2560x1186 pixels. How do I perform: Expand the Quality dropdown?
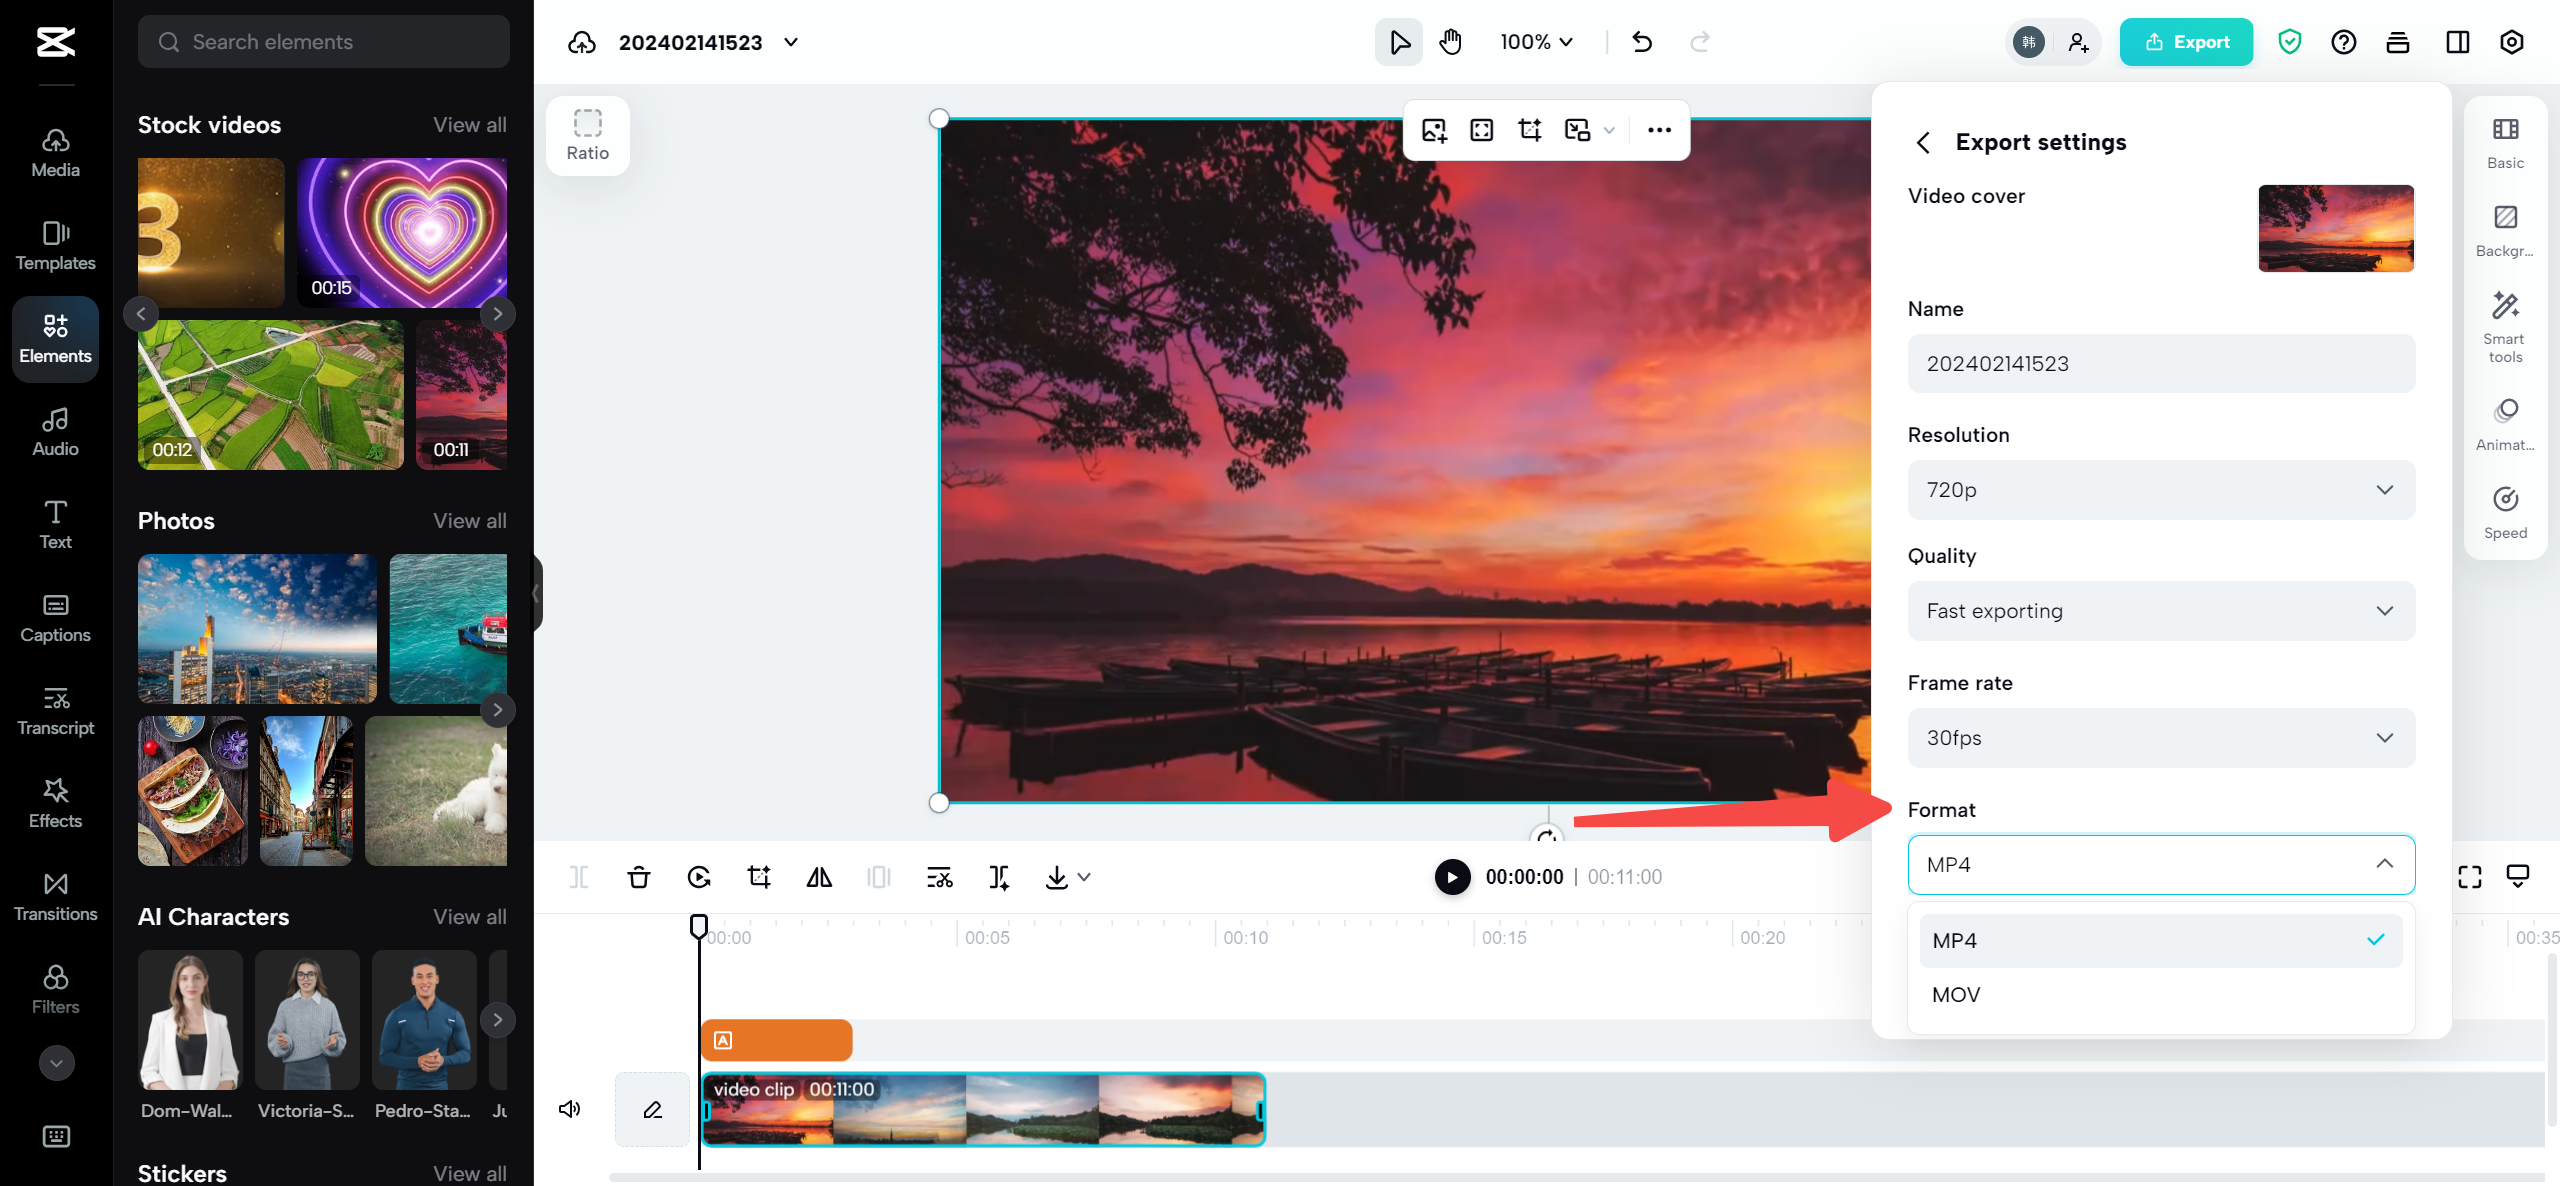2160,610
